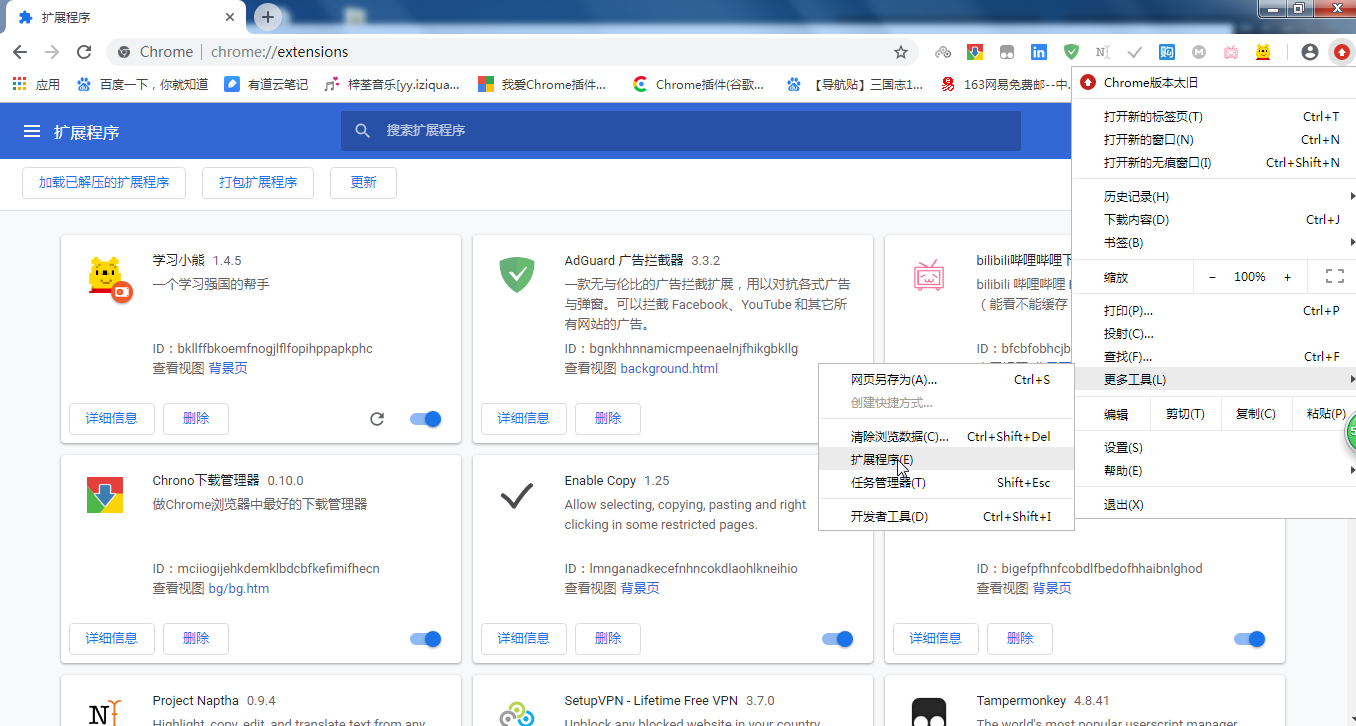
Task: Select 退出(X) from Chrome menu
Action: coord(1213,504)
